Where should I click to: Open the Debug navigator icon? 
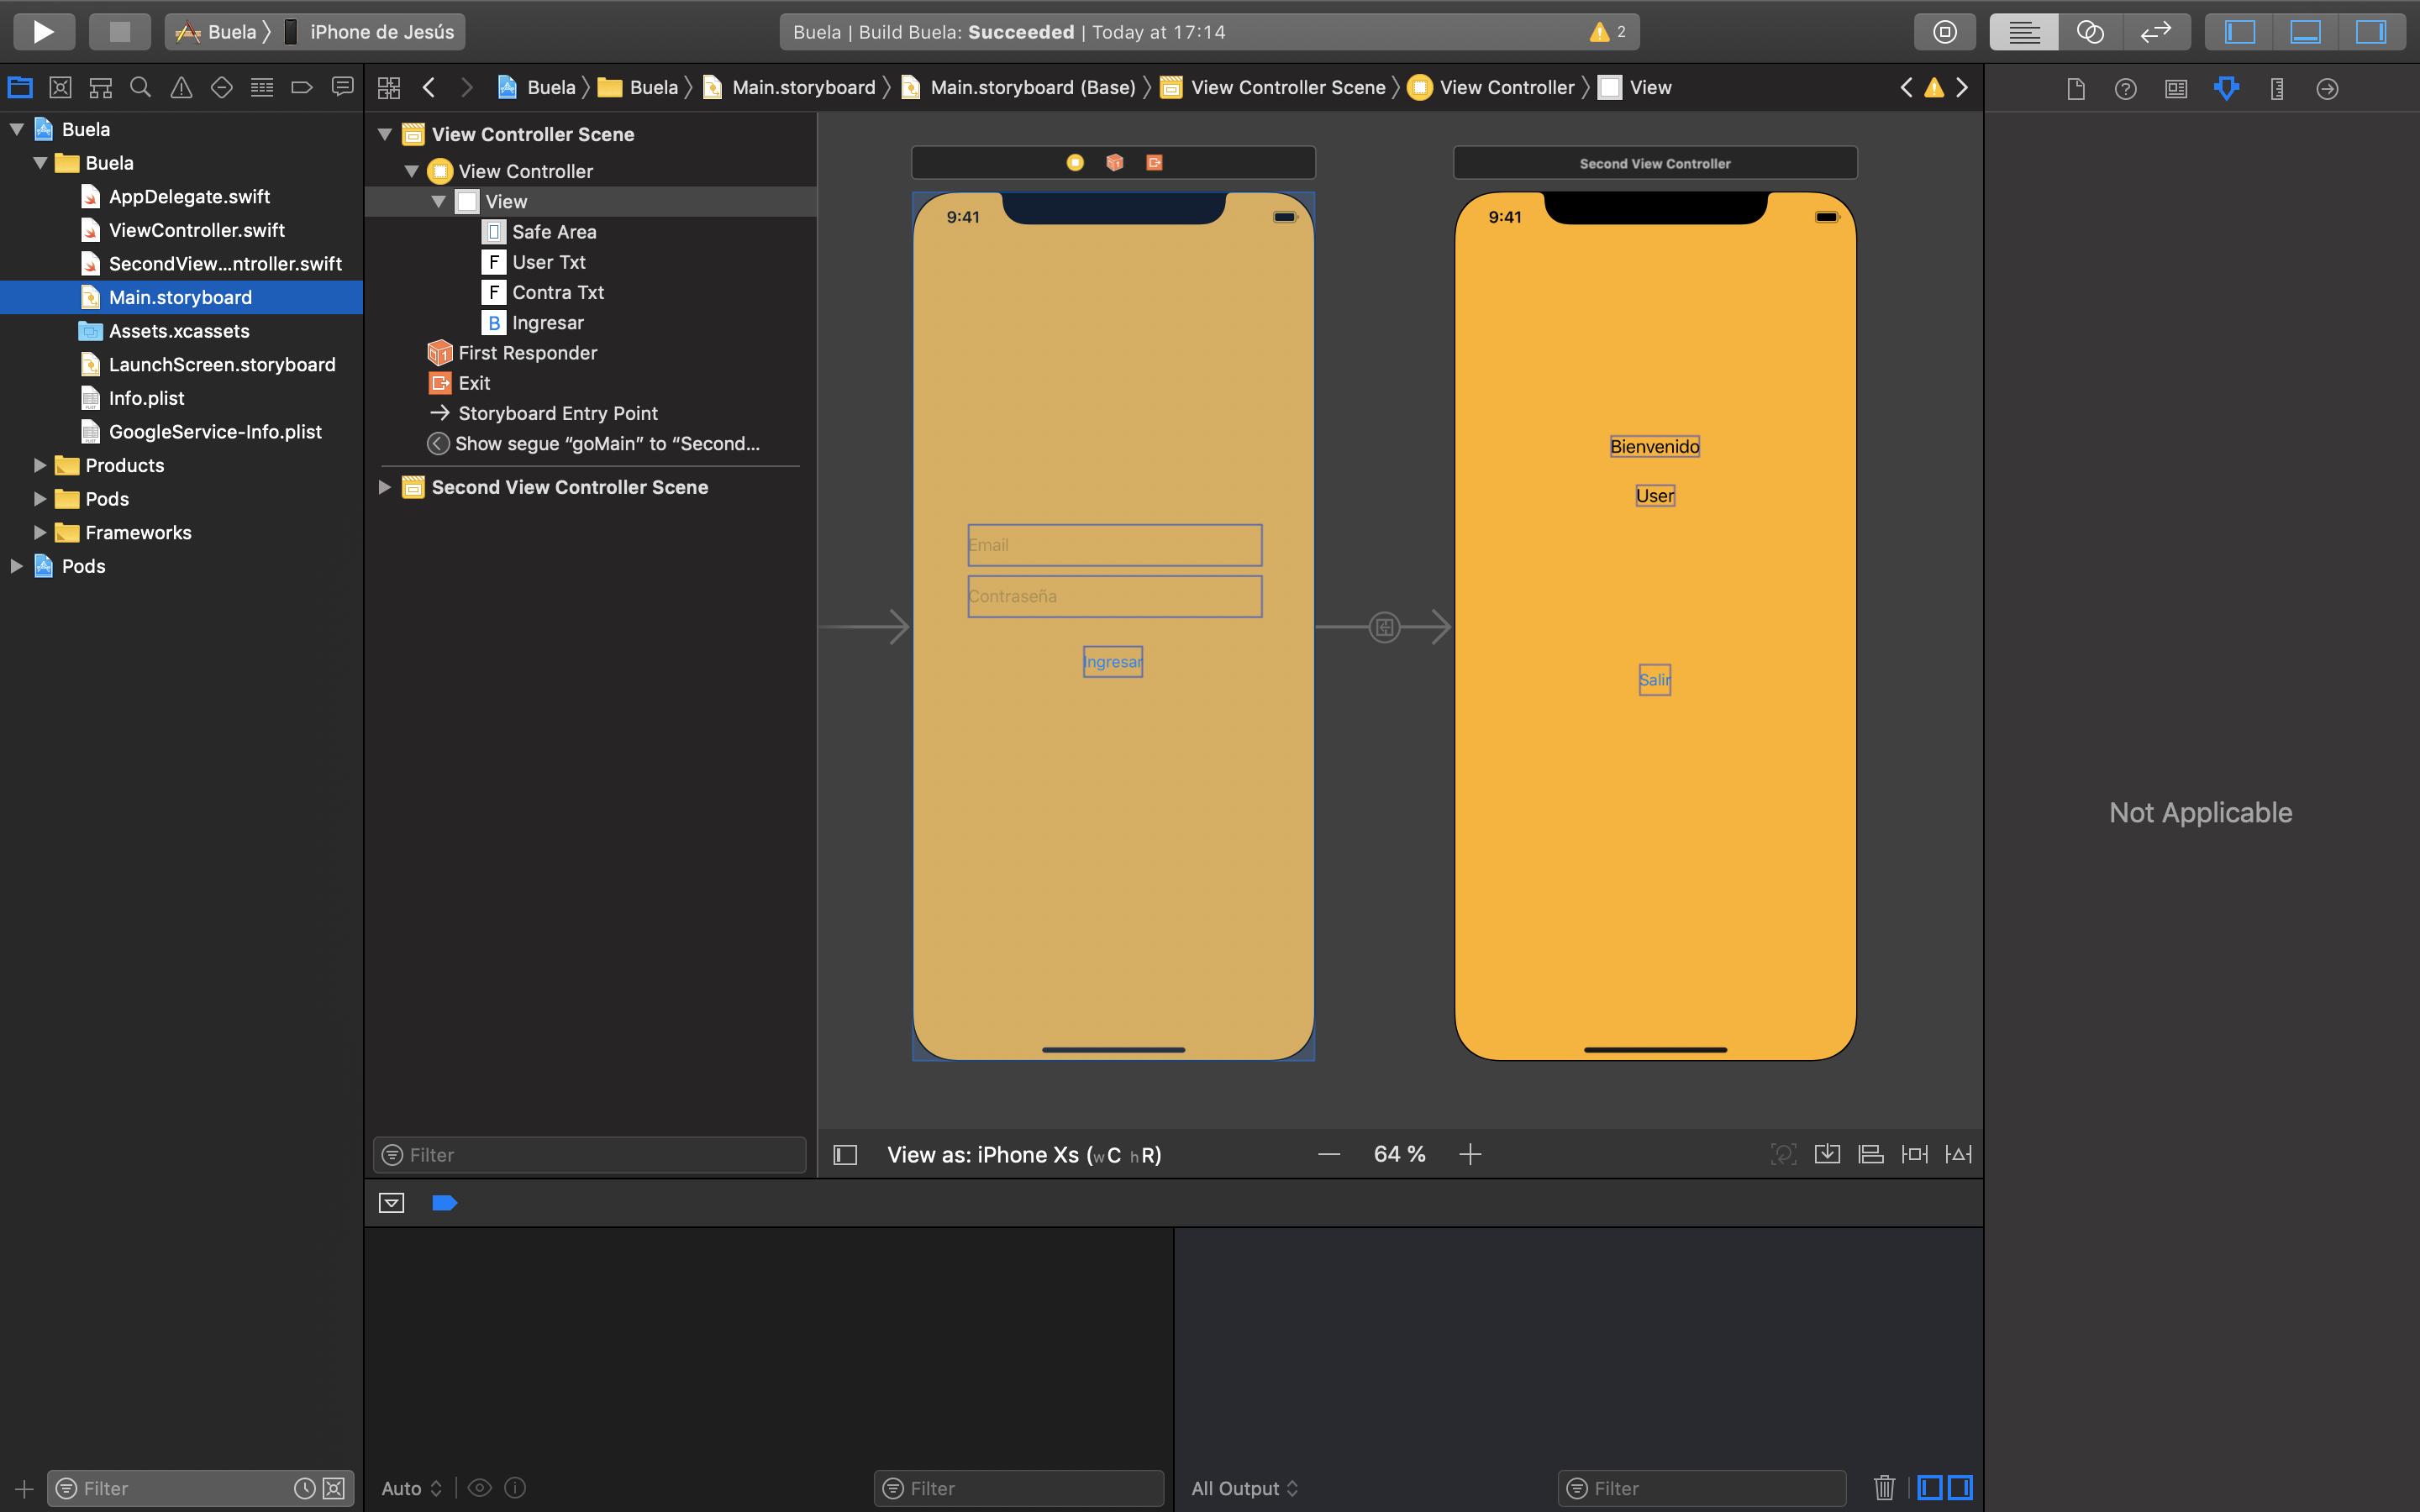[262, 88]
